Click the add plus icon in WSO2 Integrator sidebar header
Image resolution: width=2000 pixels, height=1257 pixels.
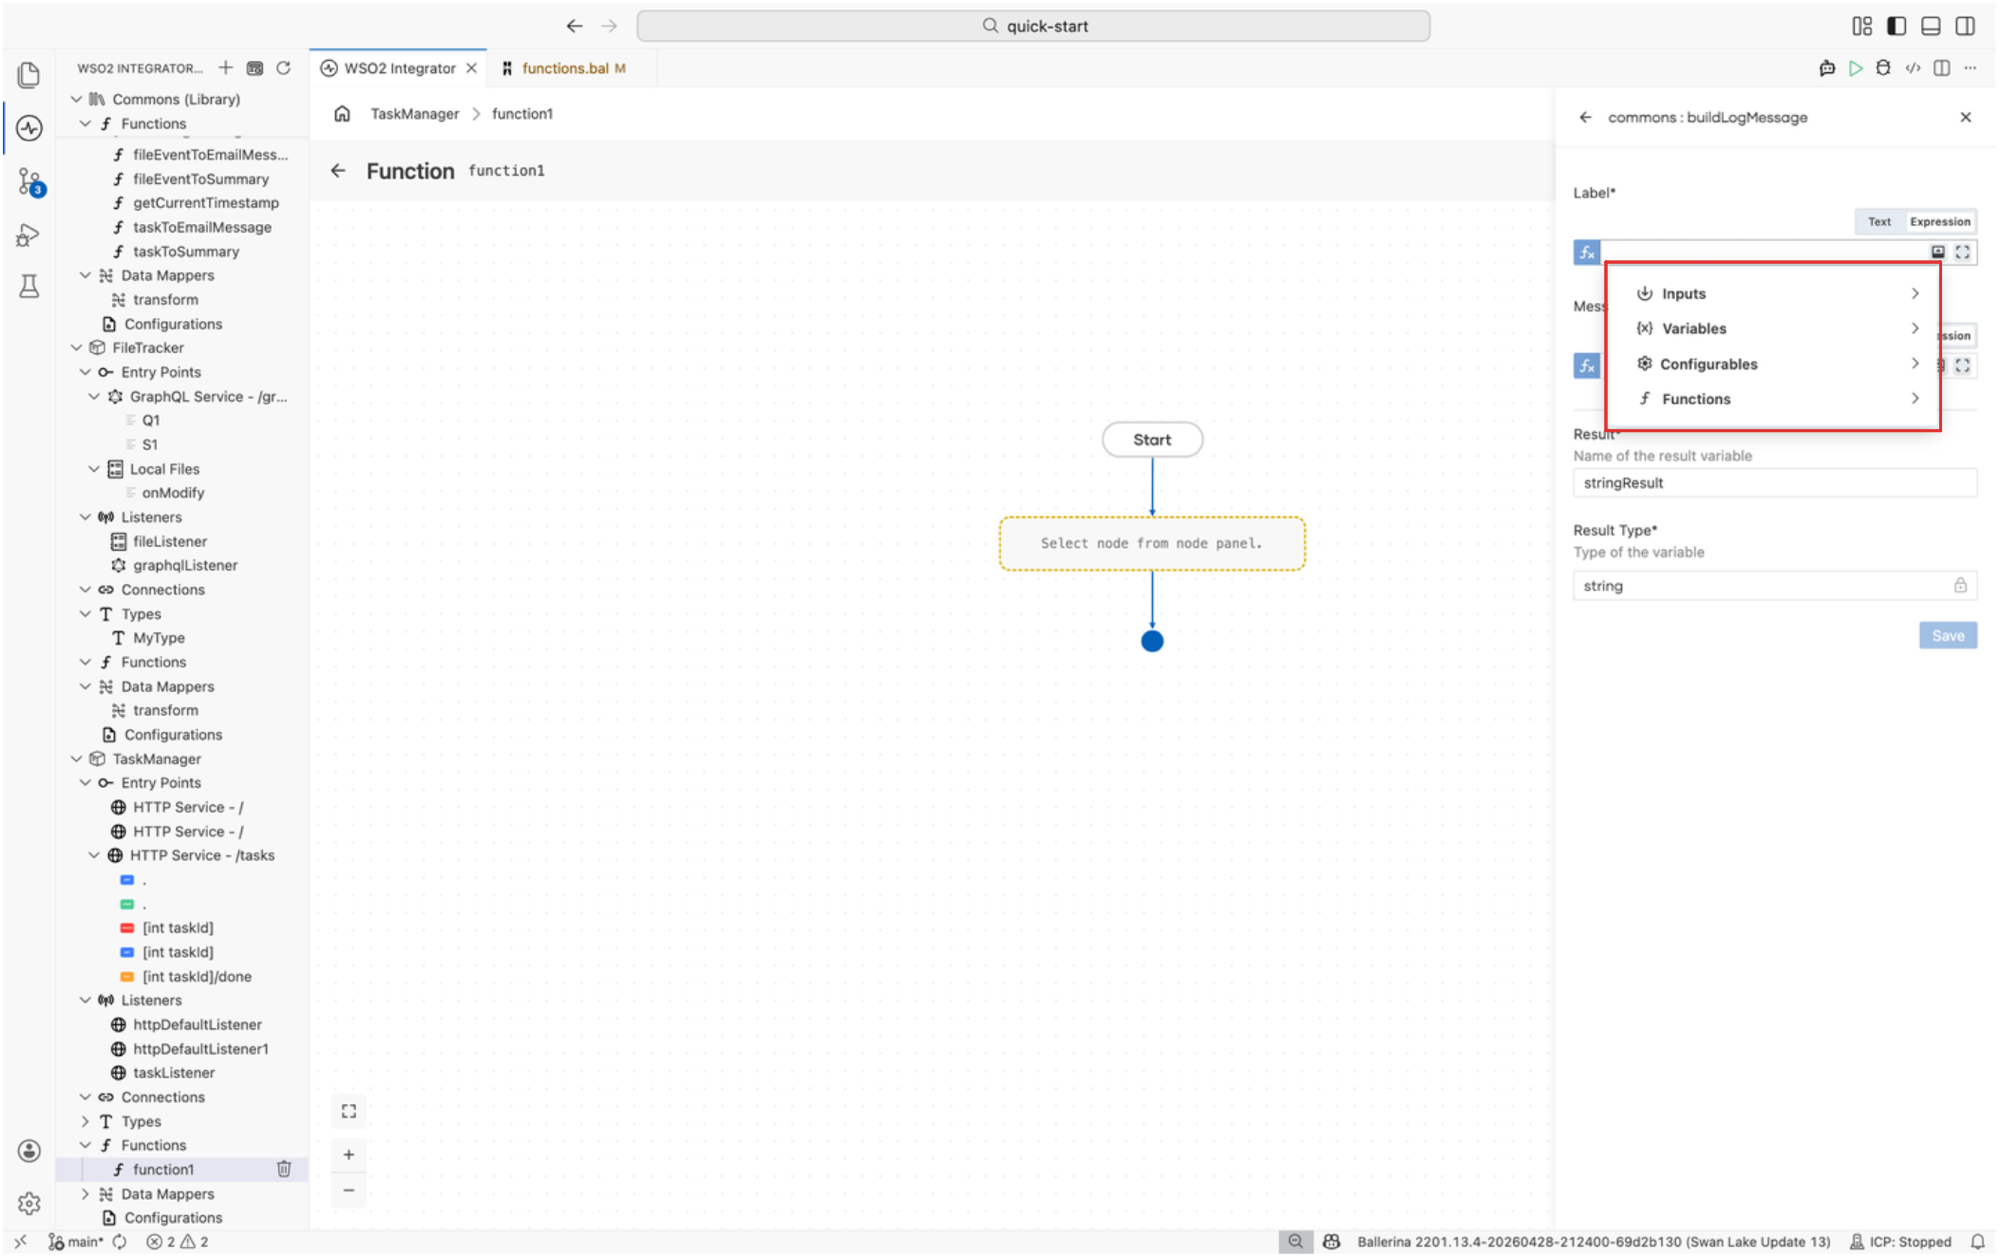click(x=226, y=68)
